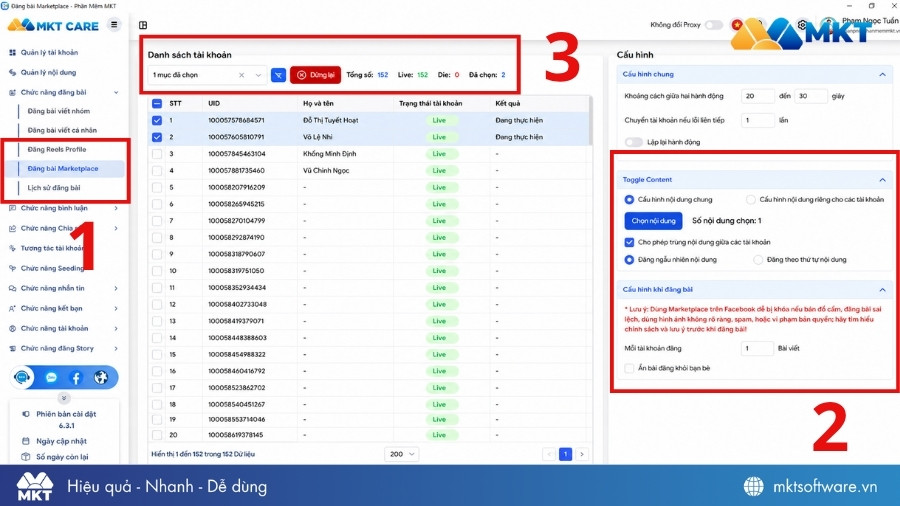This screenshot has width=900, height=506.
Task: Select Cấu hình nội dung riêng cho các tài khoản
Action: click(751, 200)
